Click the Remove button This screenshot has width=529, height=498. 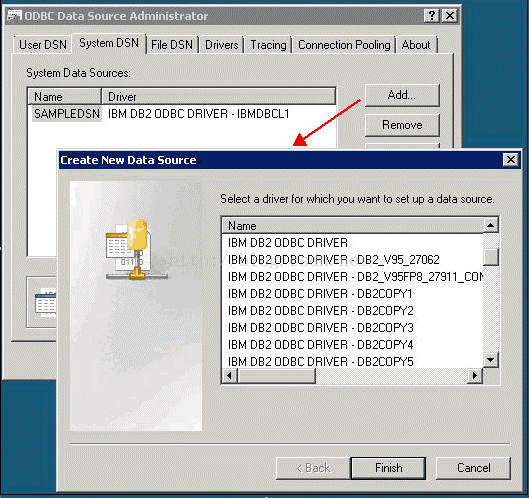[402, 125]
